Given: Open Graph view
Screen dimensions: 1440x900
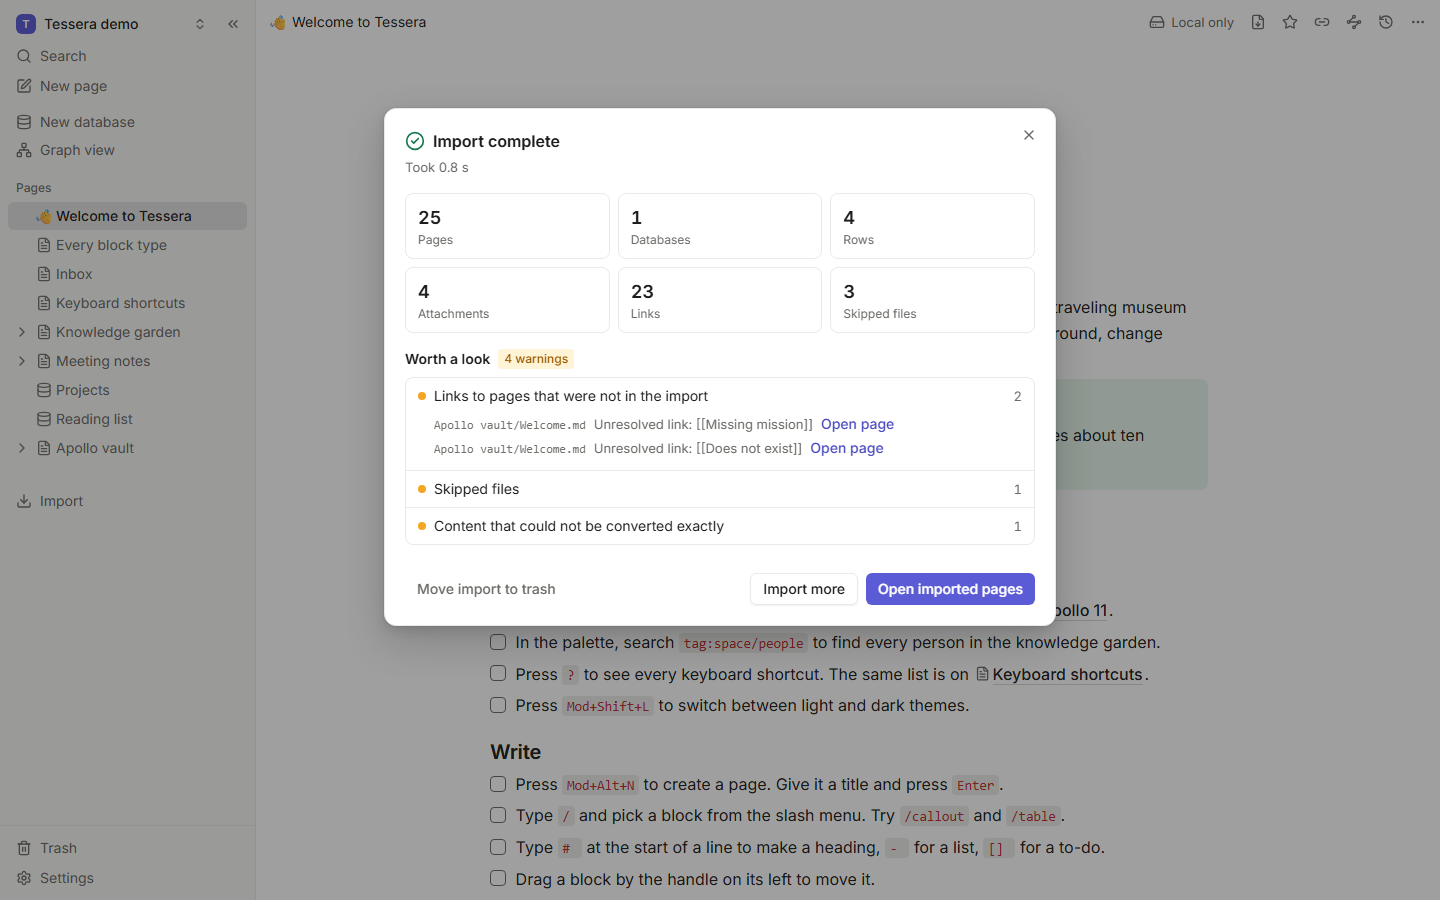Looking at the screenshot, I should click(x=127, y=150).
